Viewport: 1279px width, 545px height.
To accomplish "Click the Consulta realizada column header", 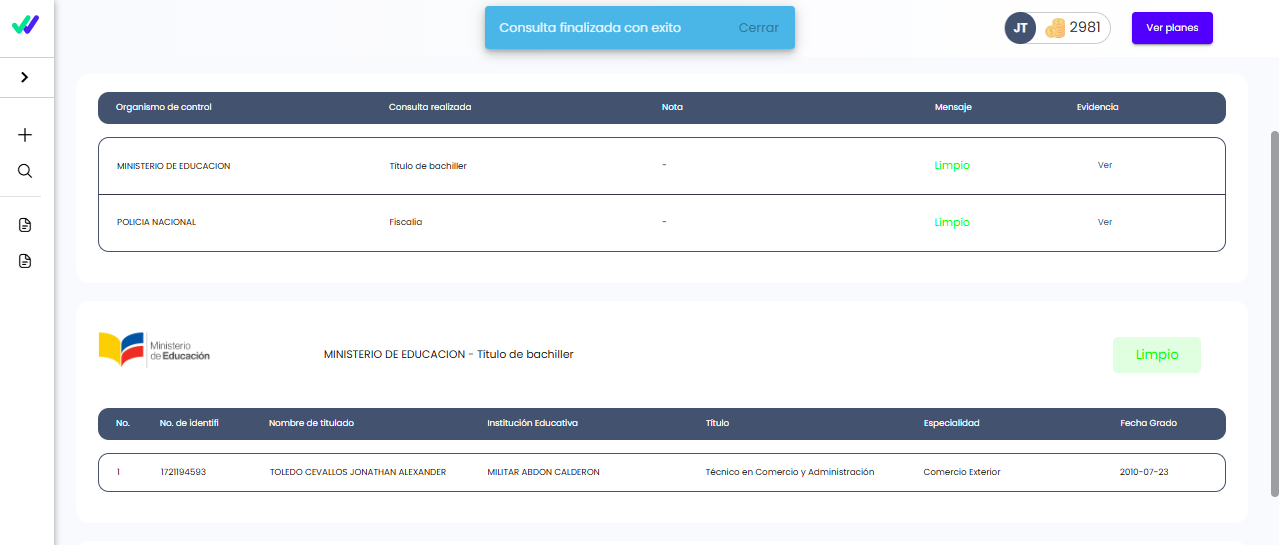I will (430, 107).
